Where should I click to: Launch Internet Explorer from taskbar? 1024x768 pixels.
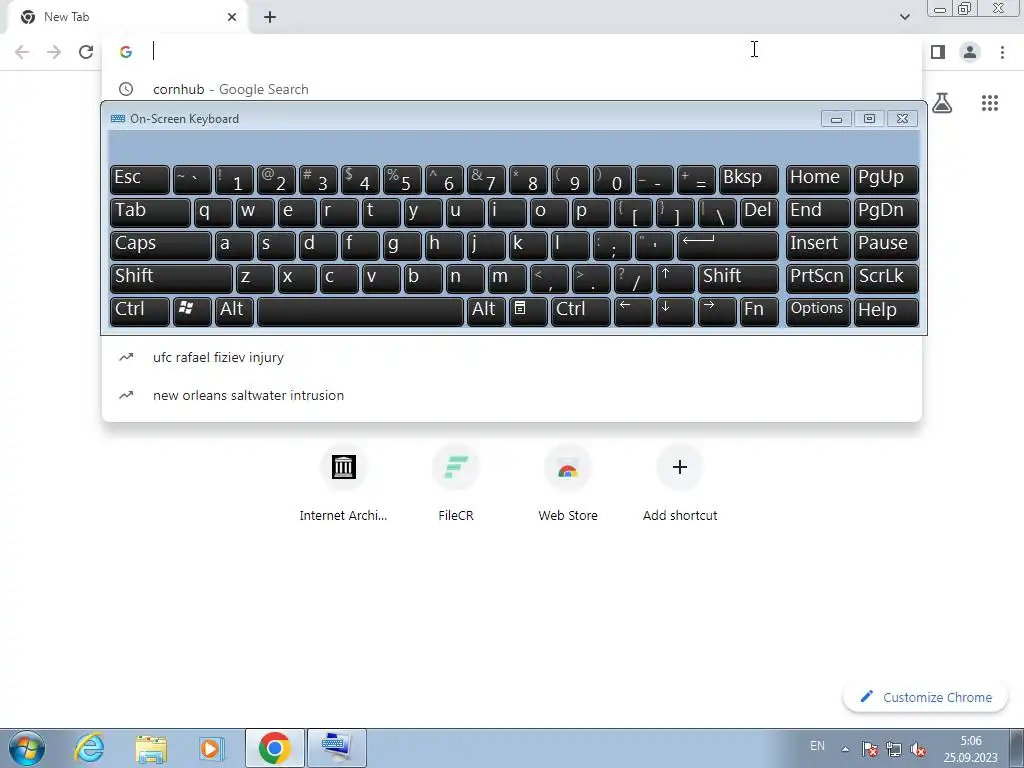point(89,748)
